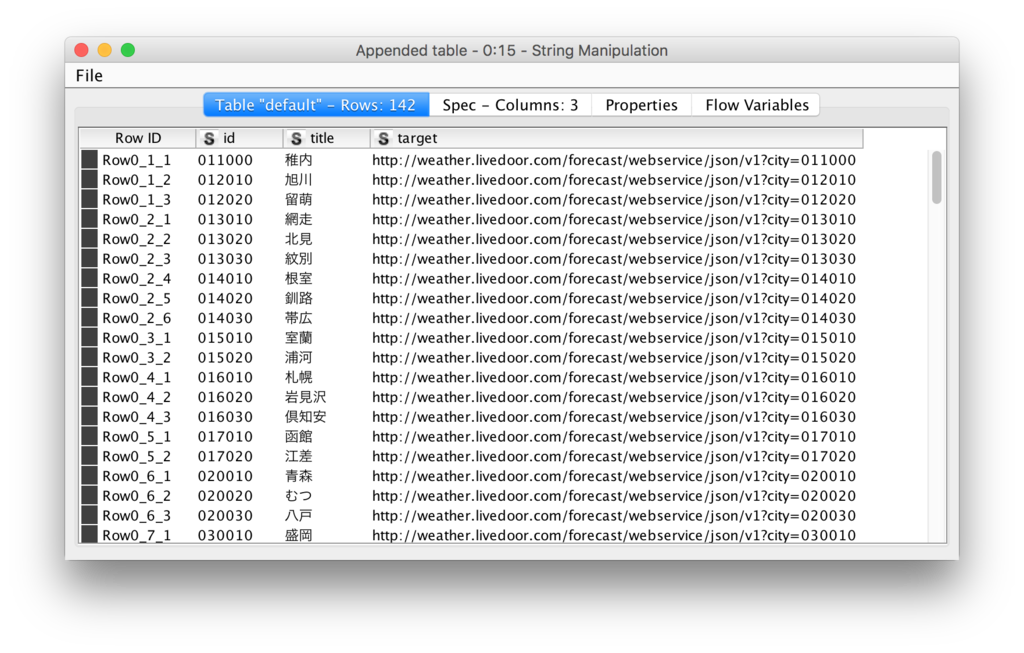Click title cell 留萌
This screenshot has width=1024, height=653.
coord(298,200)
